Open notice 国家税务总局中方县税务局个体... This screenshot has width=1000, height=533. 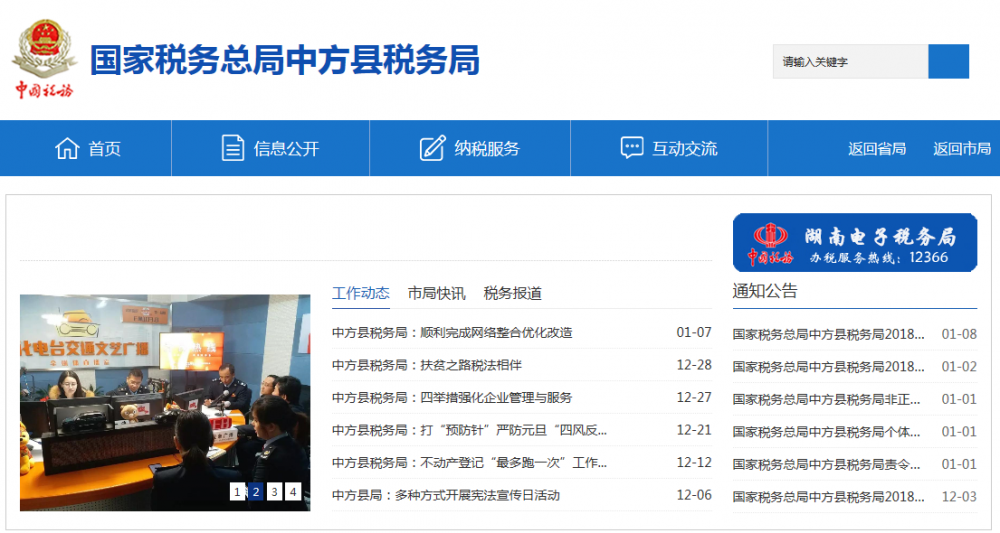[x=827, y=432]
